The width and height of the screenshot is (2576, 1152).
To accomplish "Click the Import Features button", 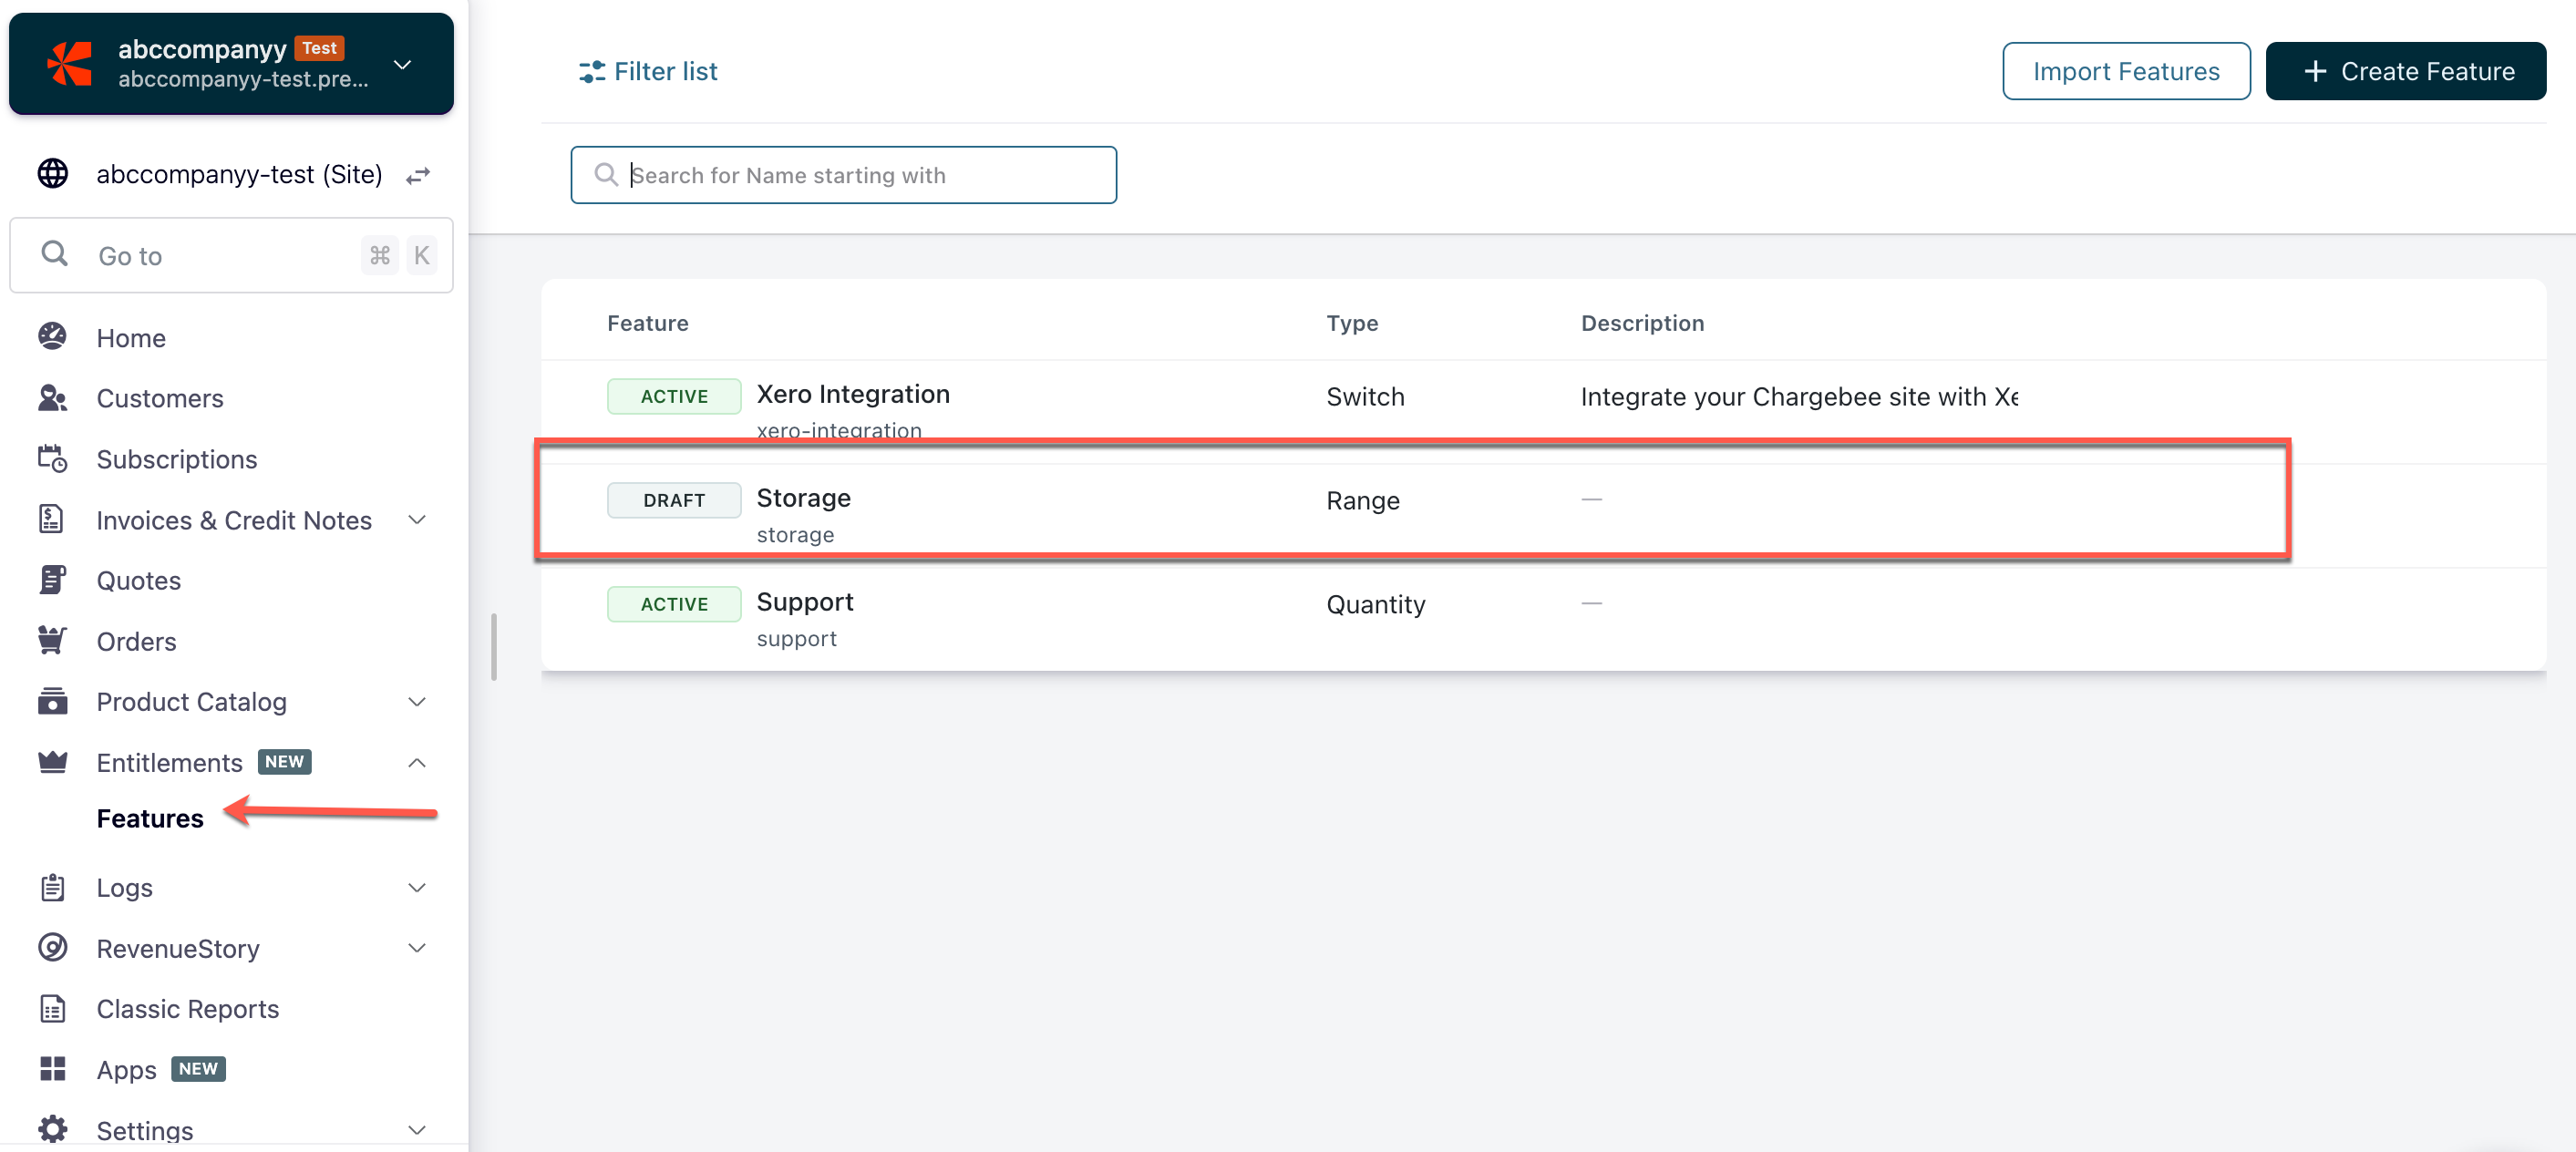I will (2125, 71).
